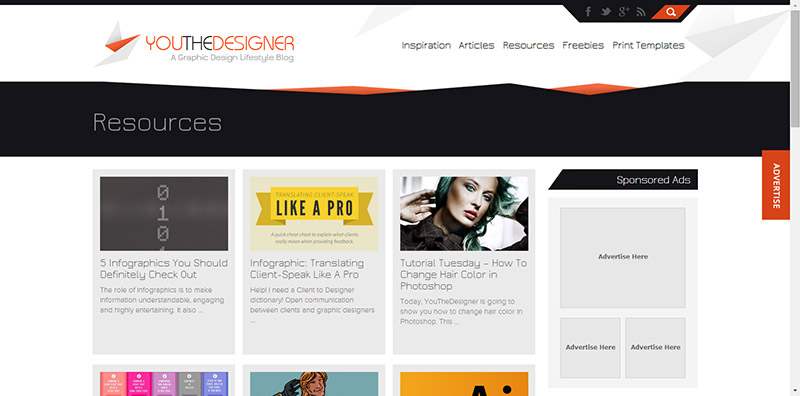
Task: Open the green-haired woman thumbnail
Action: coord(464,213)
